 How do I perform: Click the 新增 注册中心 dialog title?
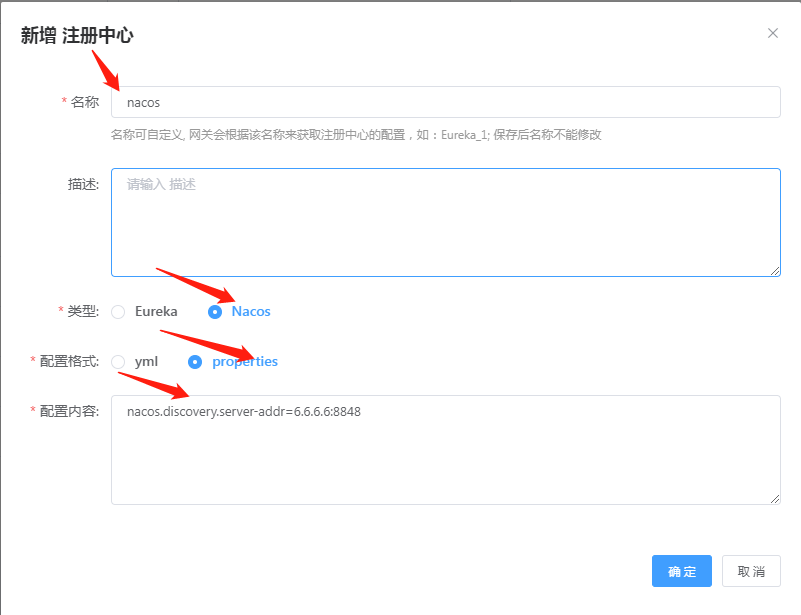coord(77,36)
